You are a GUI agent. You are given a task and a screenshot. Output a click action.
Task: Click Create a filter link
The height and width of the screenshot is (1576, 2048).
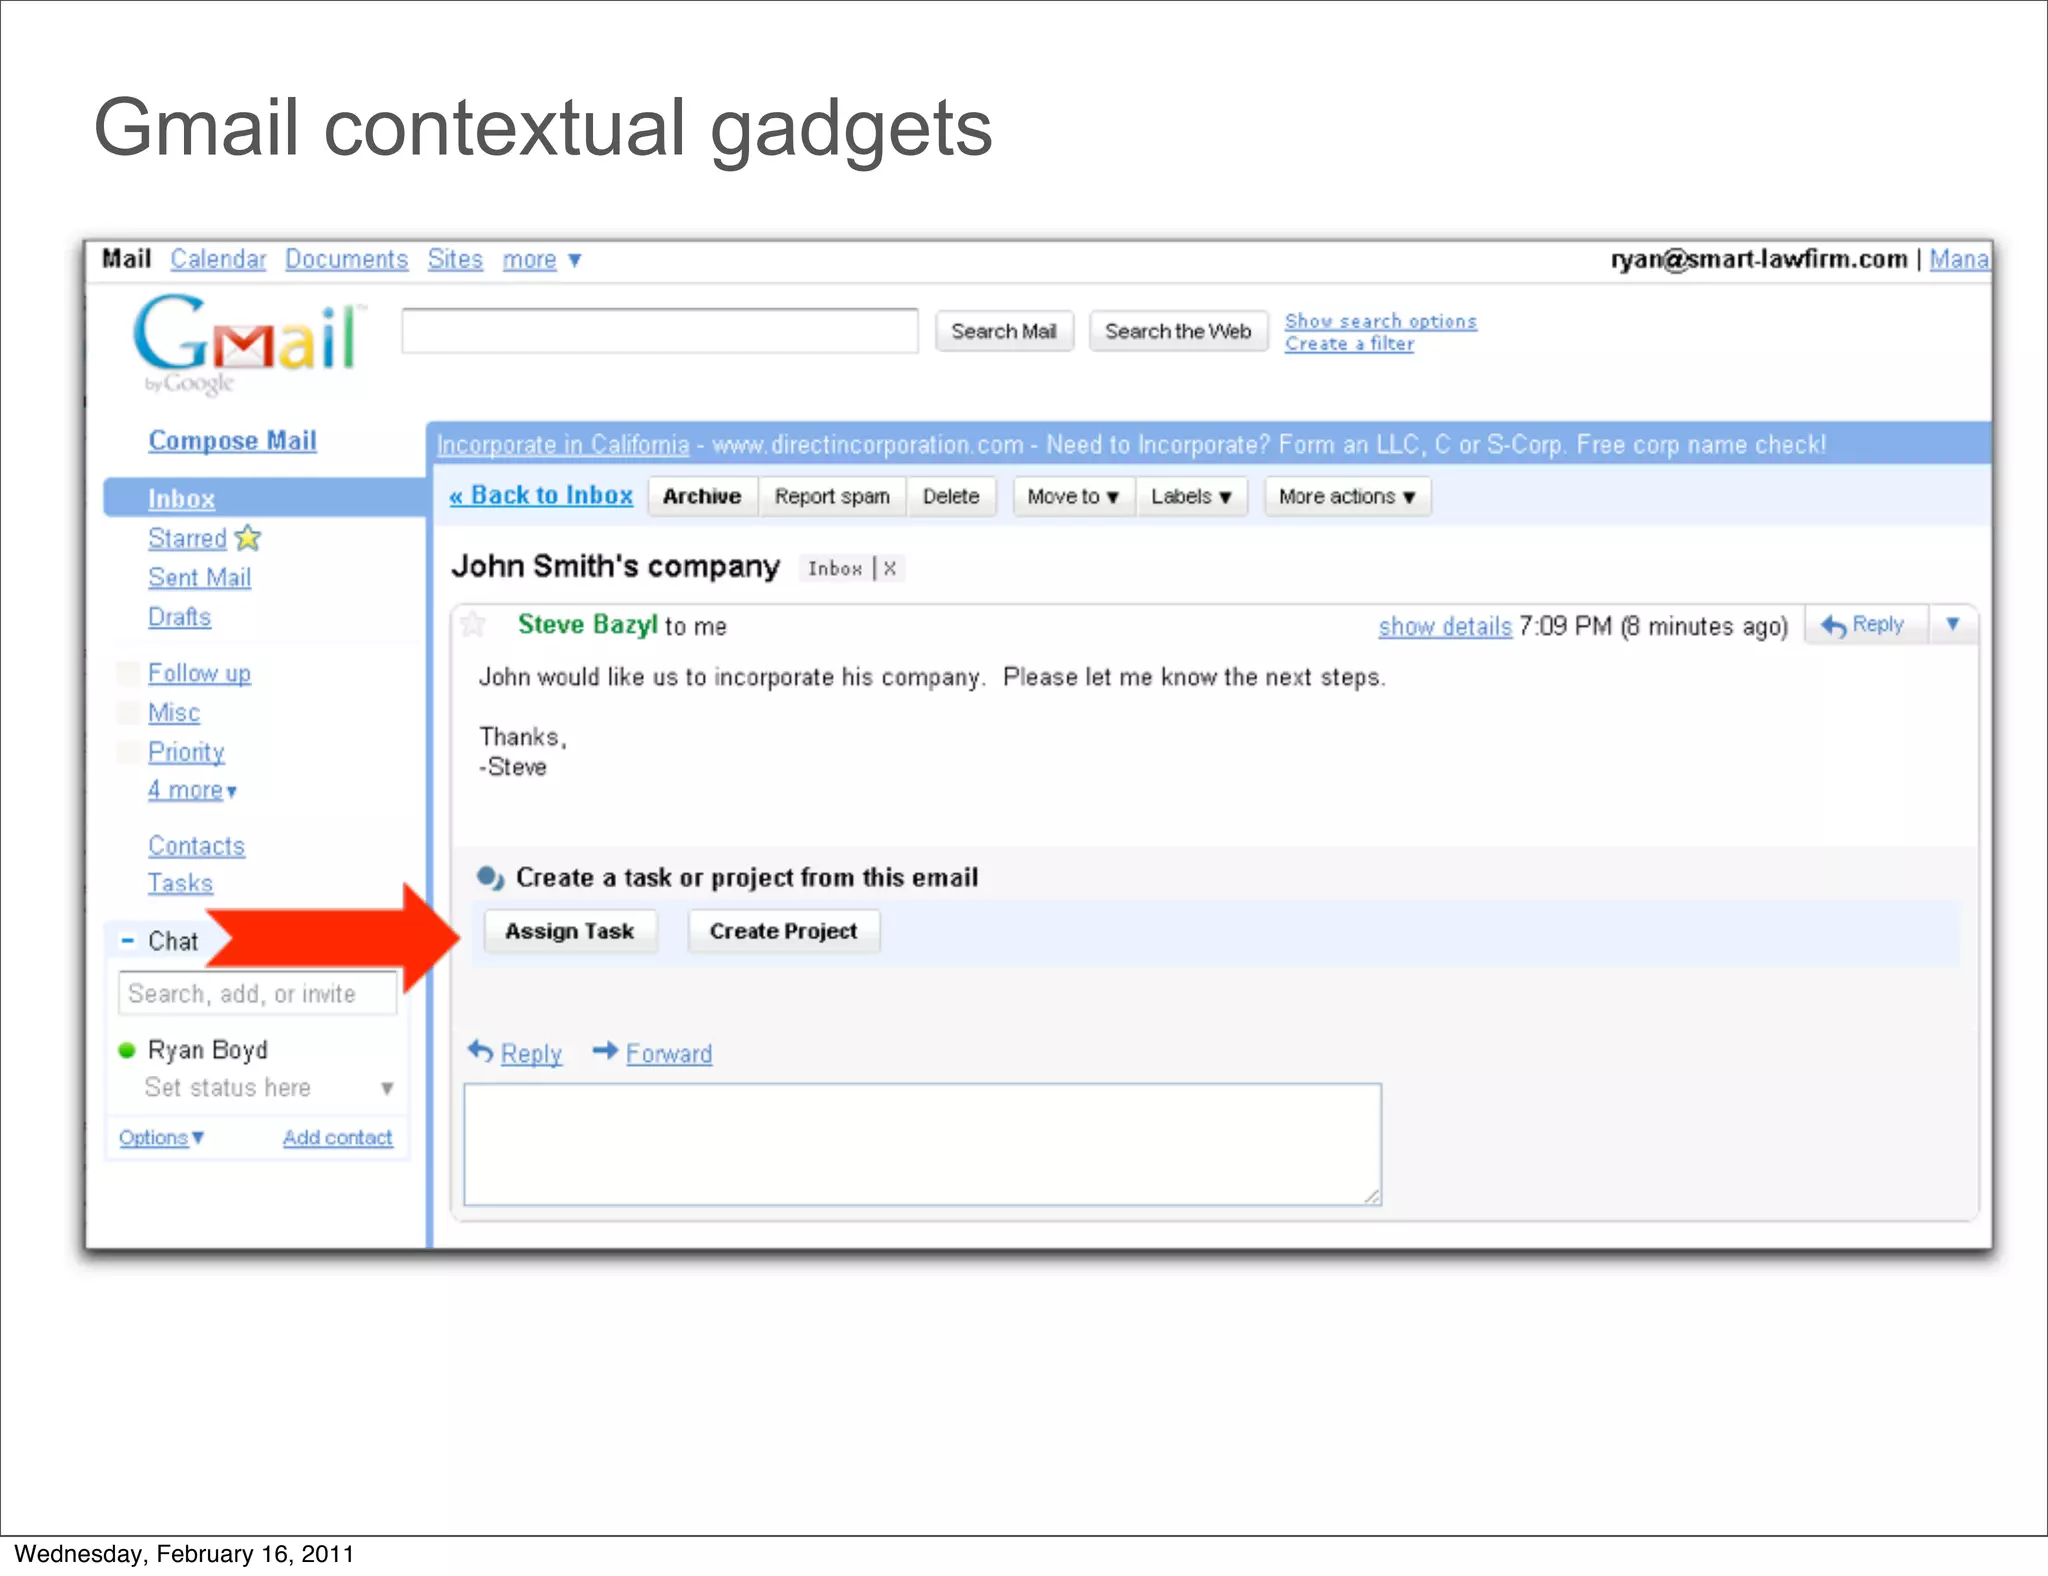(x=1349, y=343)
